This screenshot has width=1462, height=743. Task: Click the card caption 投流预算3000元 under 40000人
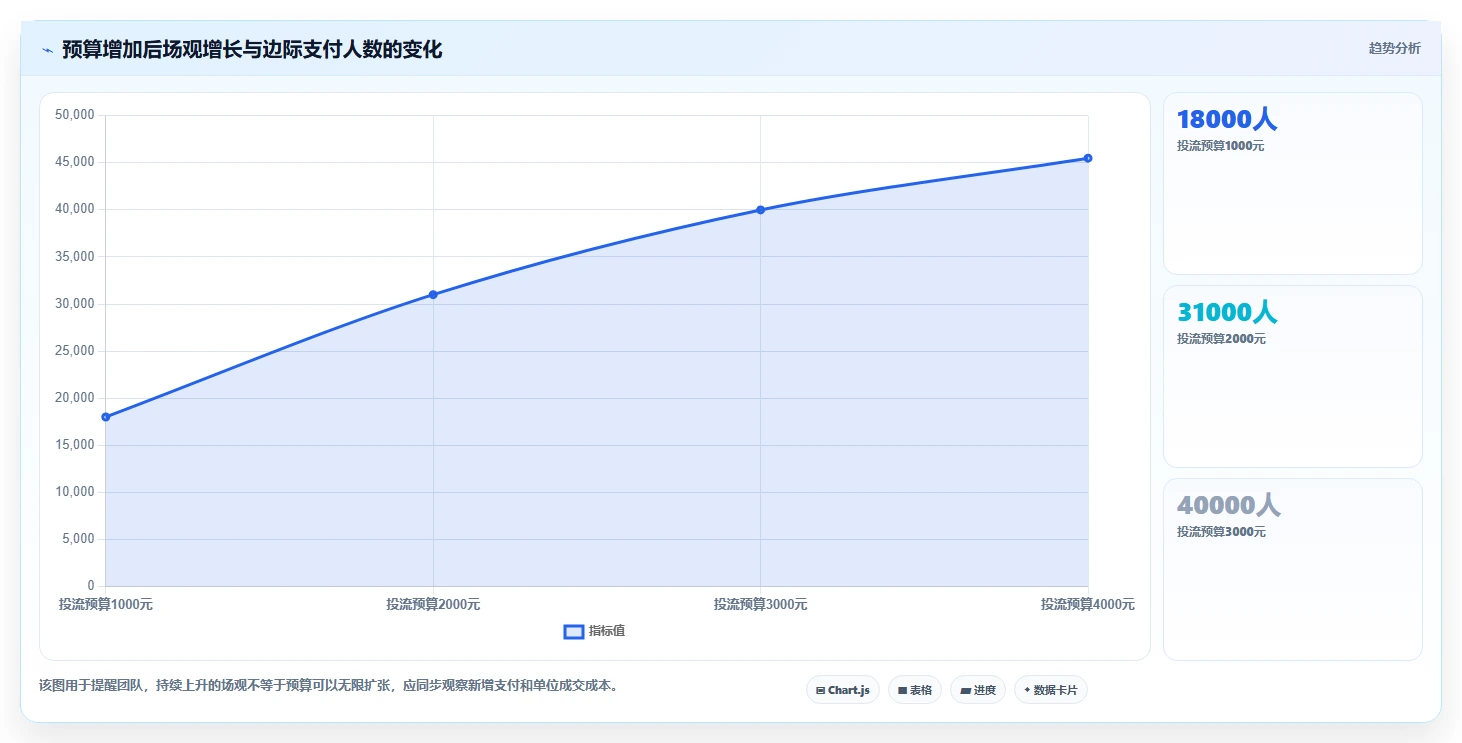pyautogui.click(x=1221, y=532)
